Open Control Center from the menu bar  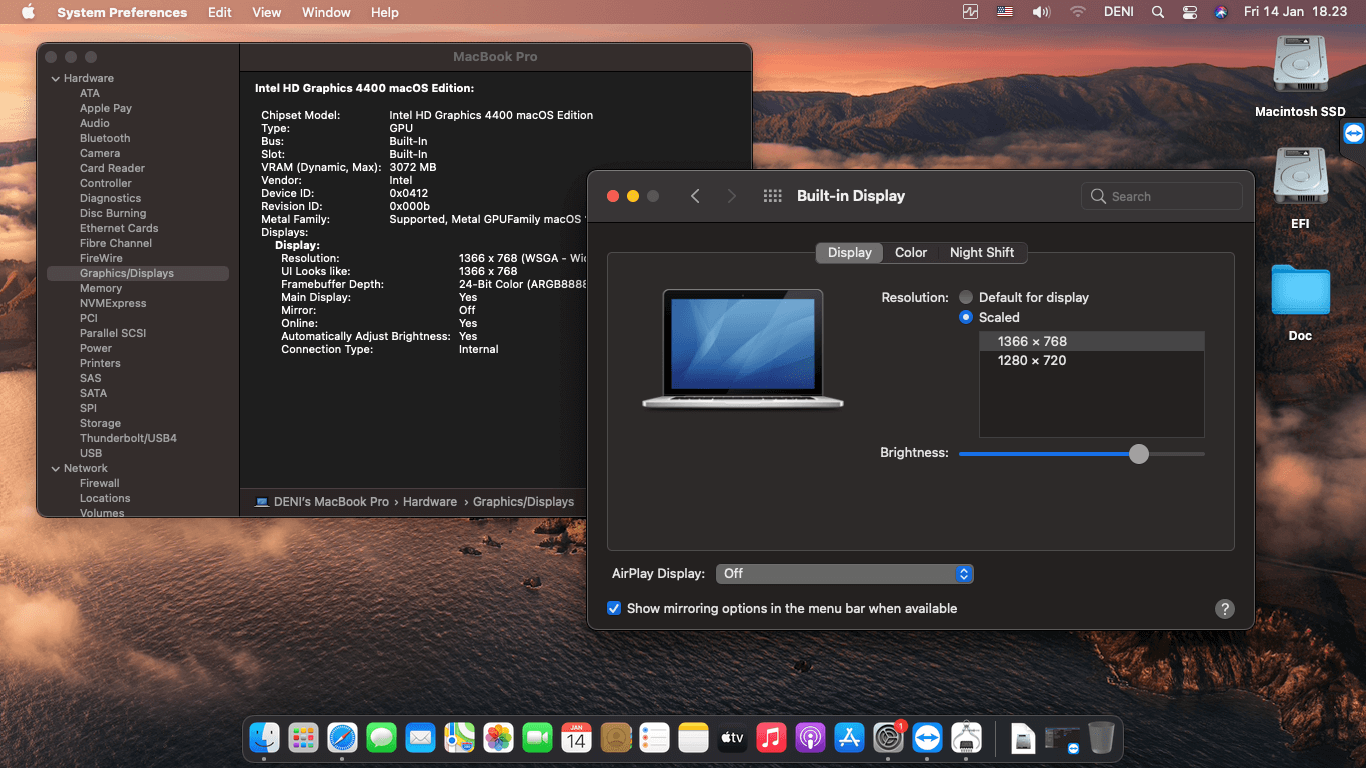(1189, 12)
